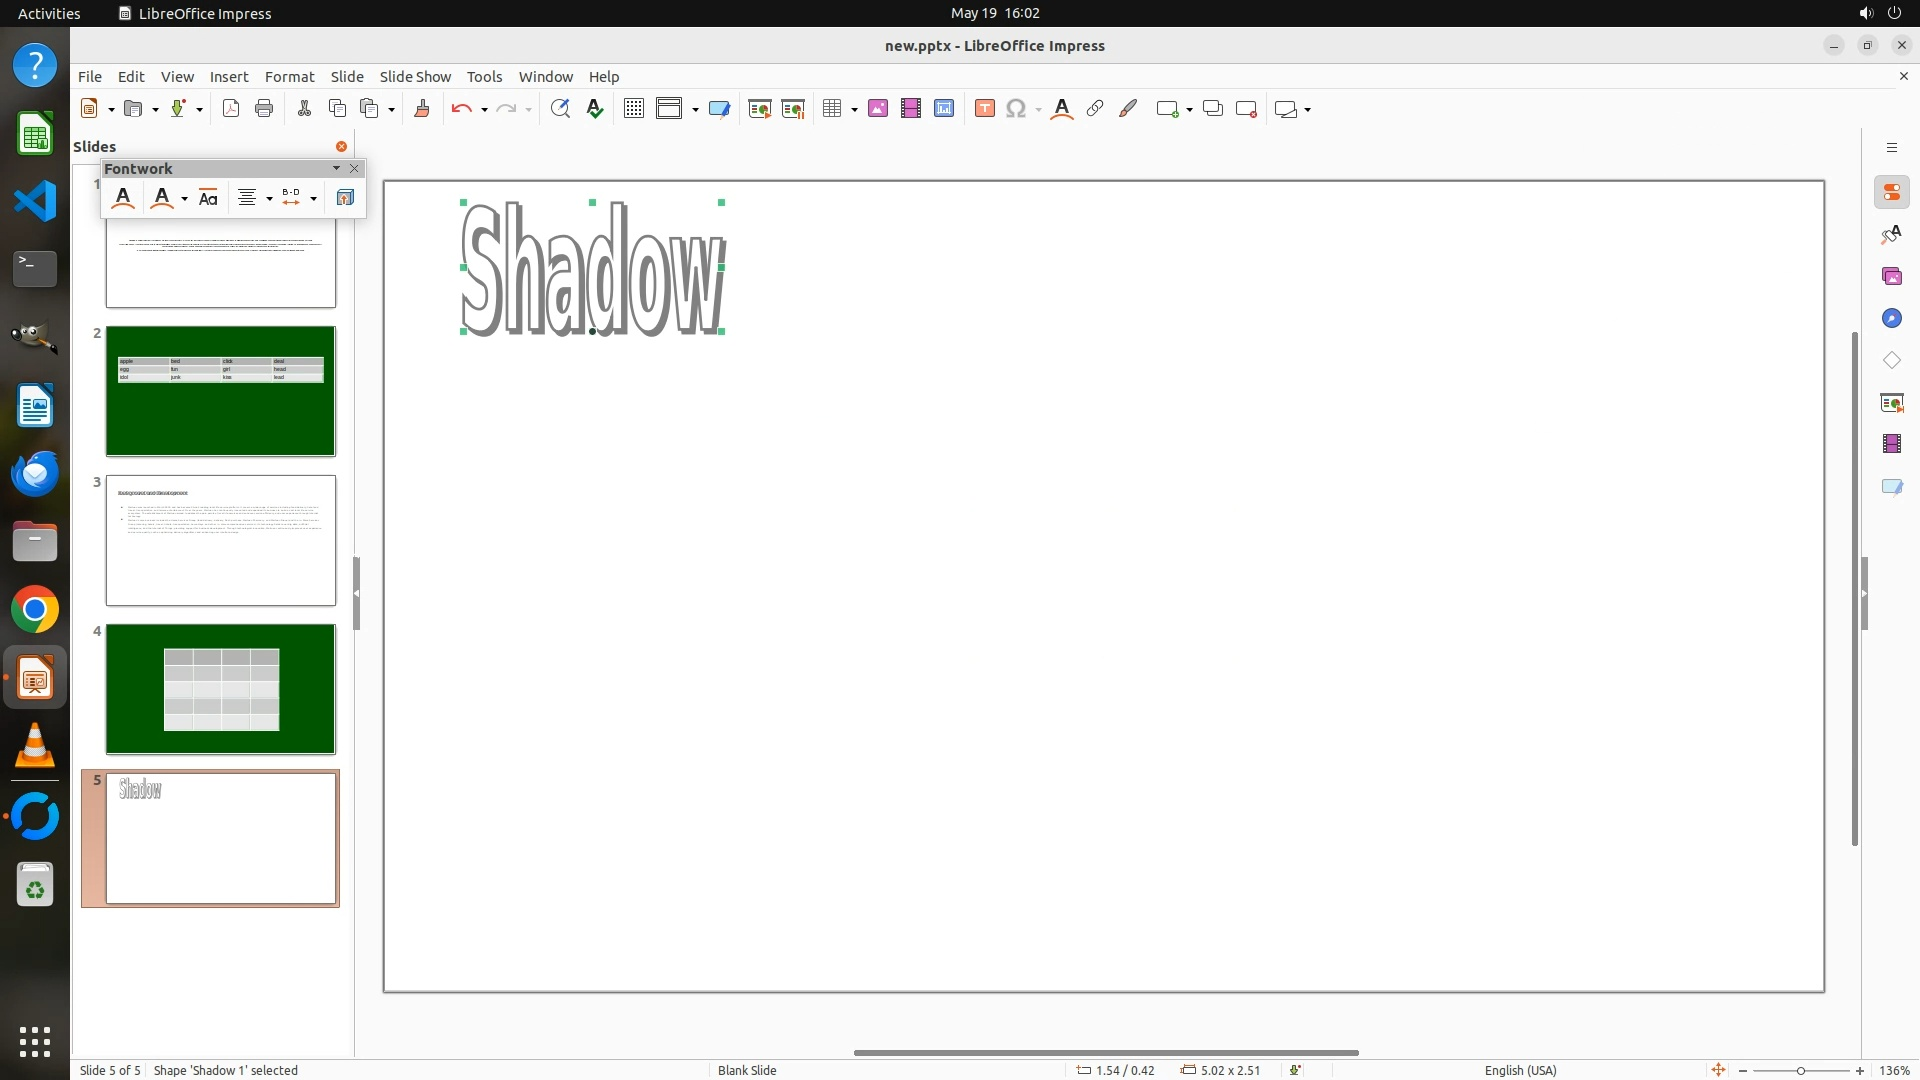Open the Format menu
The image size is (1920, 1080).
point(289,77)
